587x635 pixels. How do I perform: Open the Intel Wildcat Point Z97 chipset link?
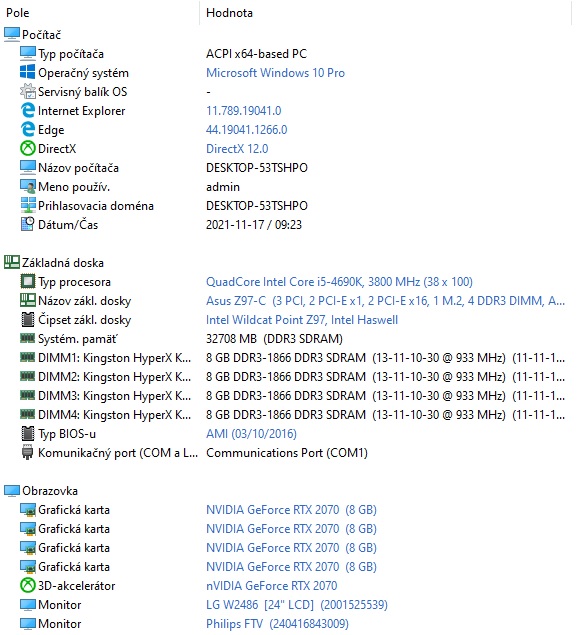(302, 320)
